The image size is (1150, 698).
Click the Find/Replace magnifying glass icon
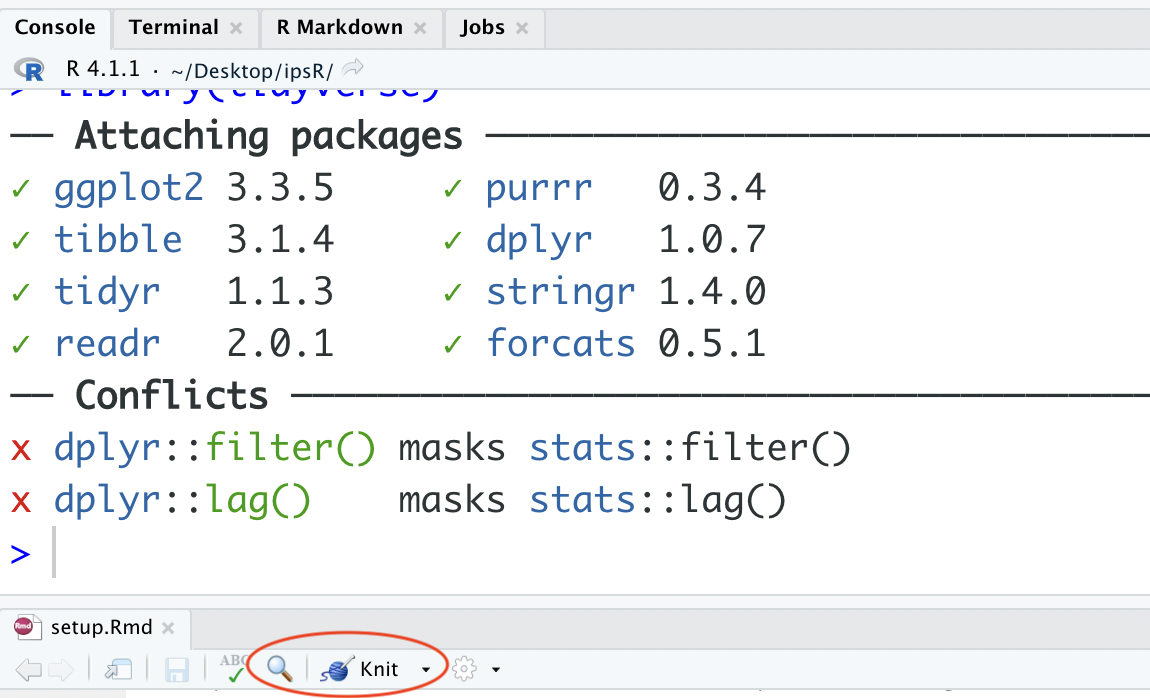point(278,668)
